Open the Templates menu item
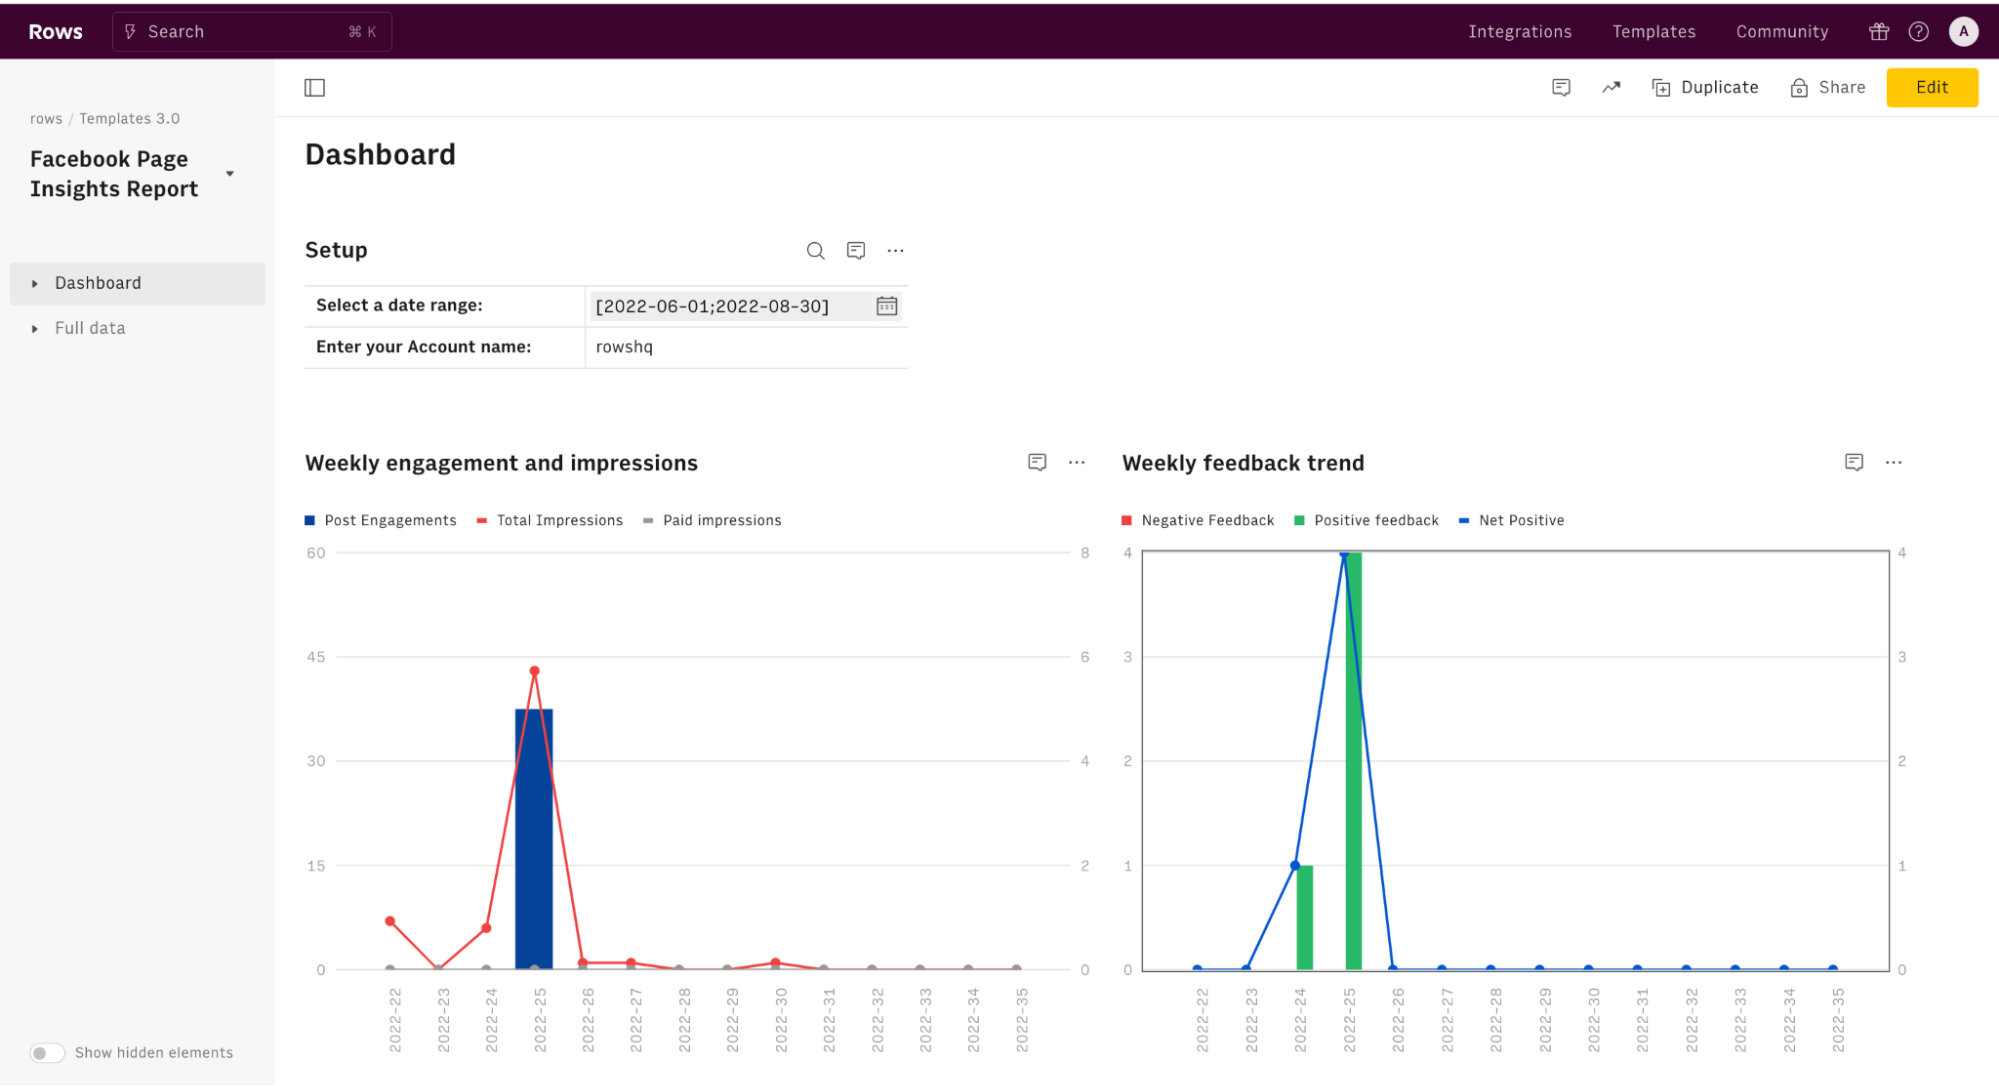This screenshot has width=1999, height=1086. click(1657, 29)
